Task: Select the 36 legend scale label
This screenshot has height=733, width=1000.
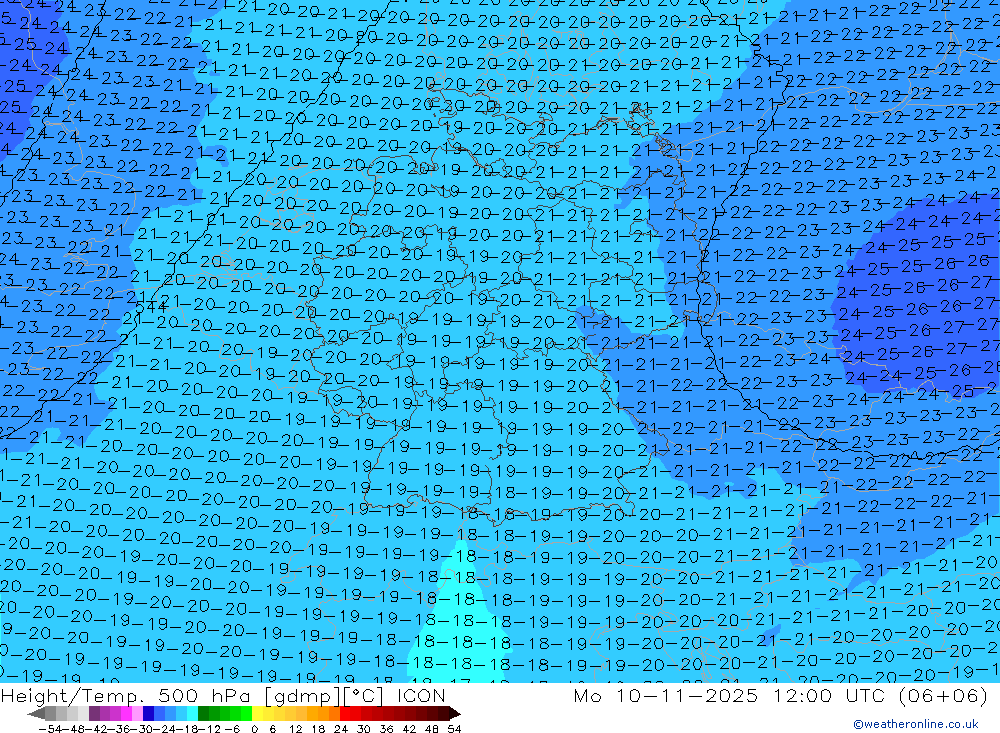Action: 386,729
